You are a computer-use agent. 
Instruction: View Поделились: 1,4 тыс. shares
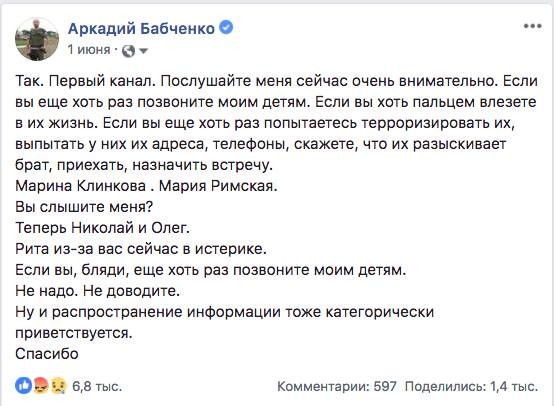click(471, 386)
